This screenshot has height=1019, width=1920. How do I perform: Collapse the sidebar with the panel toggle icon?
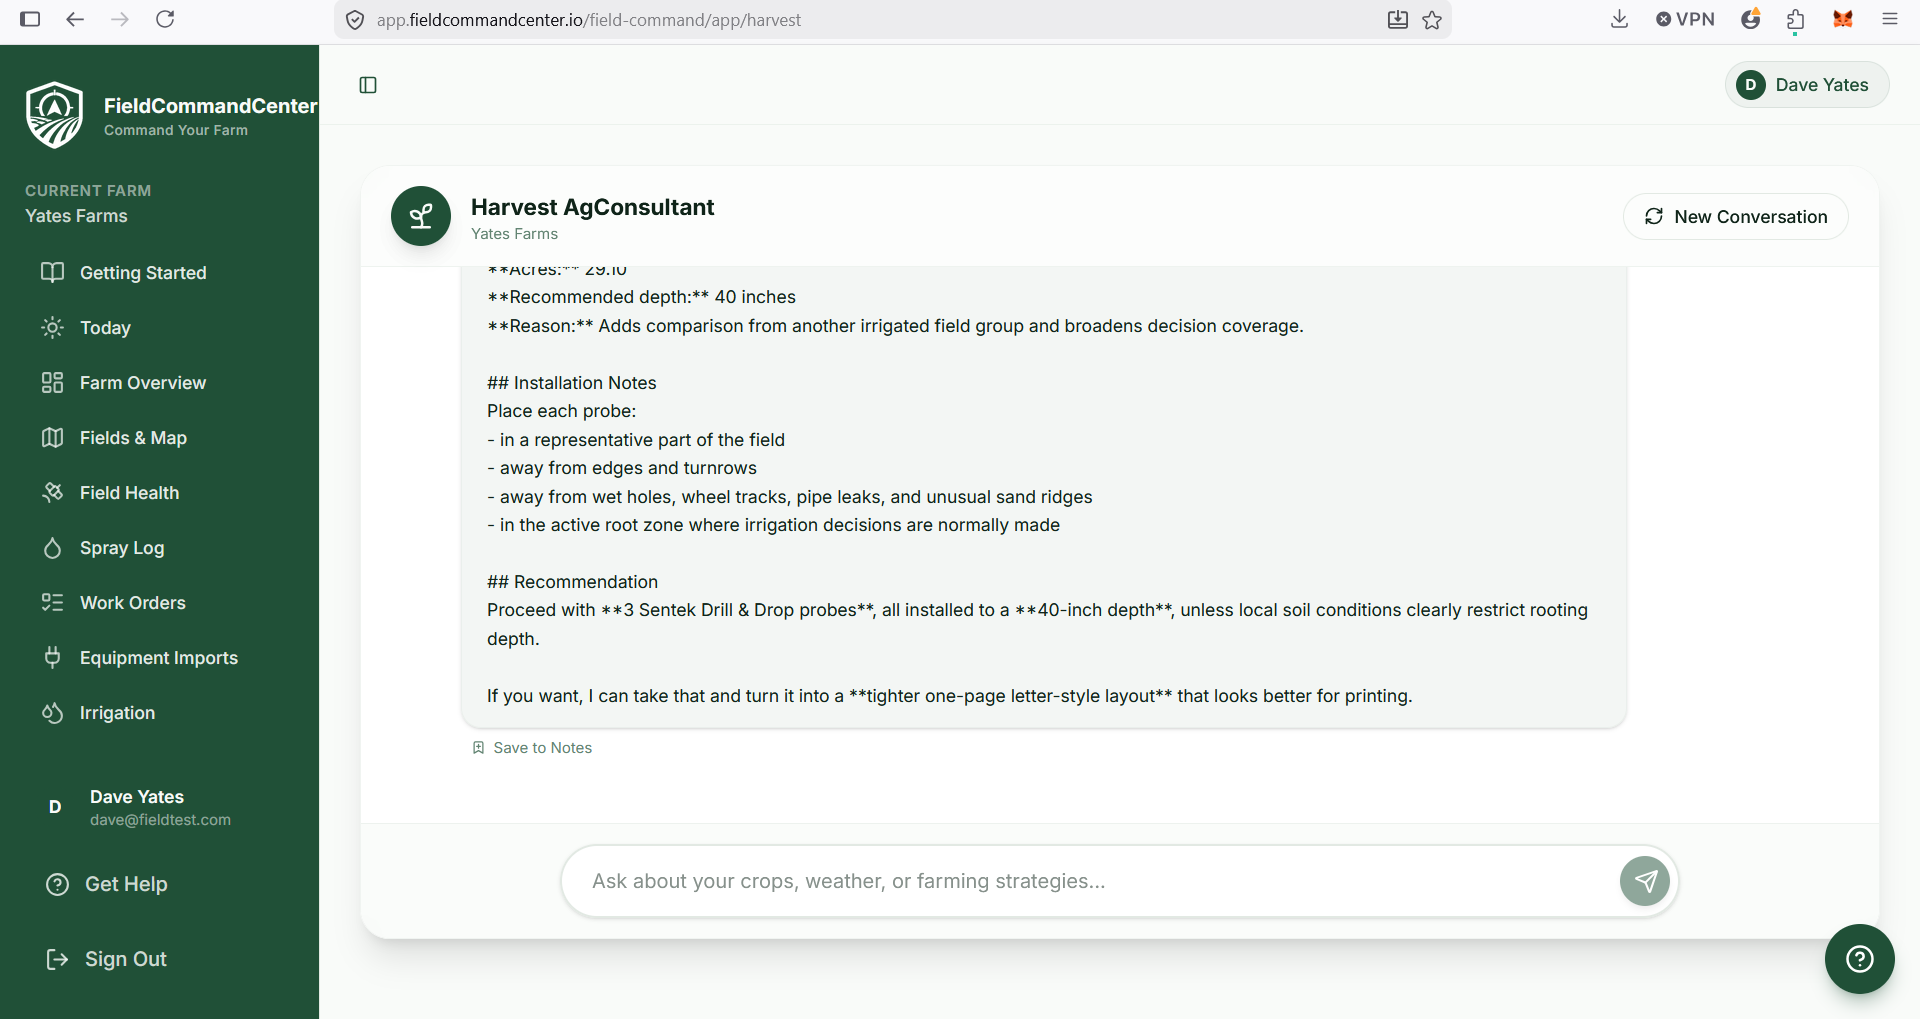pyautogui.click(x=368, y=85)
